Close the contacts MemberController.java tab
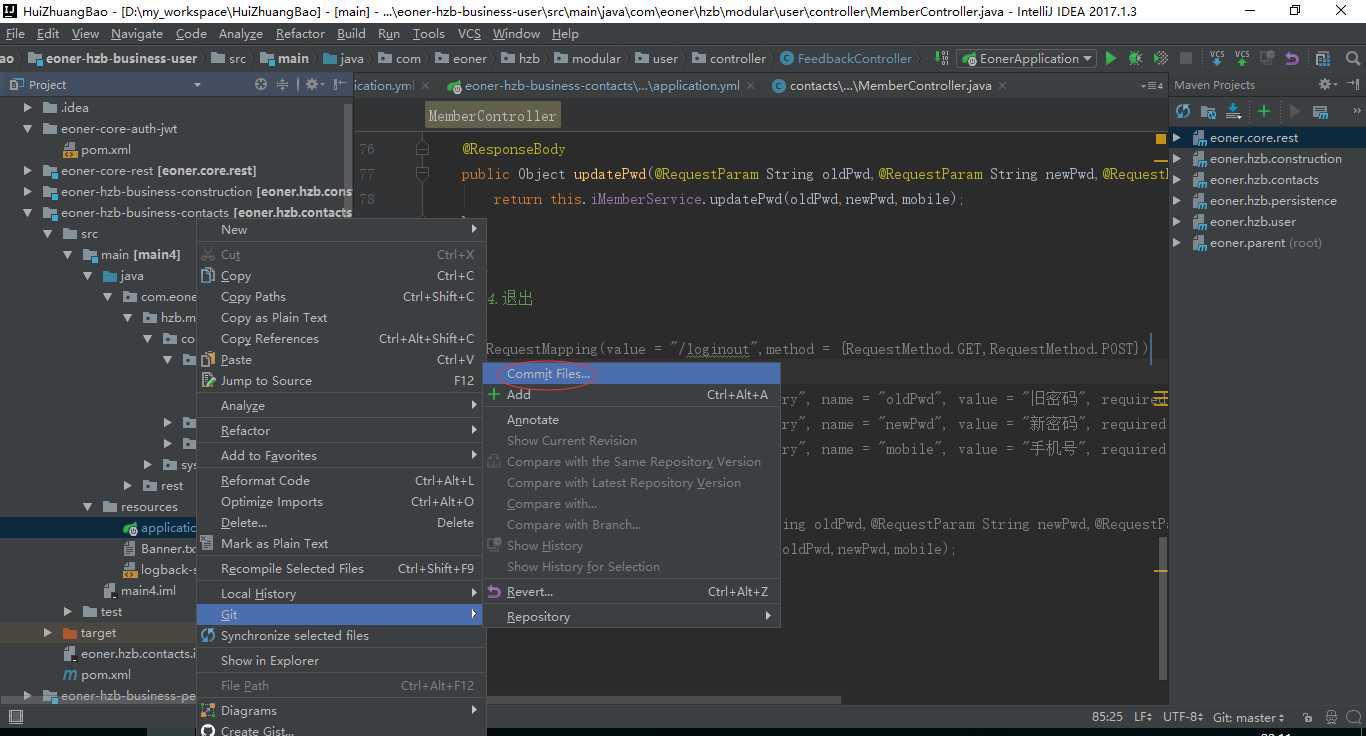The width and height of the screenshot is (1366, 736). pyautogui.click(x=1003, y=86)
